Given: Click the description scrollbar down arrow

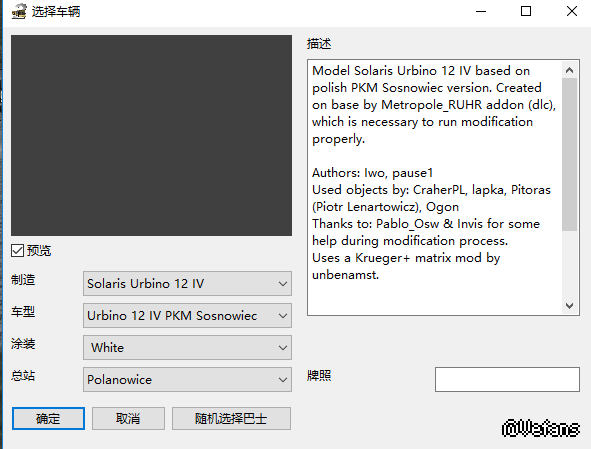Looking at the screenshot, I should (x=570, y=305).
